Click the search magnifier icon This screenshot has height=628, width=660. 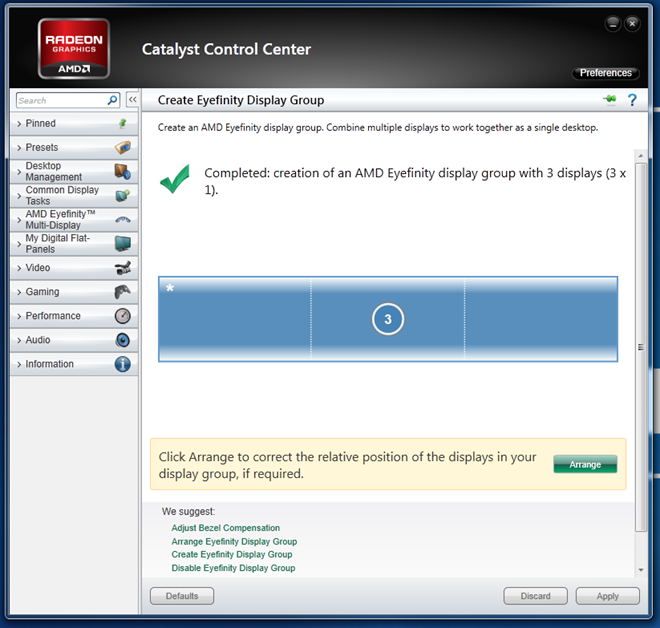[112, 100]
